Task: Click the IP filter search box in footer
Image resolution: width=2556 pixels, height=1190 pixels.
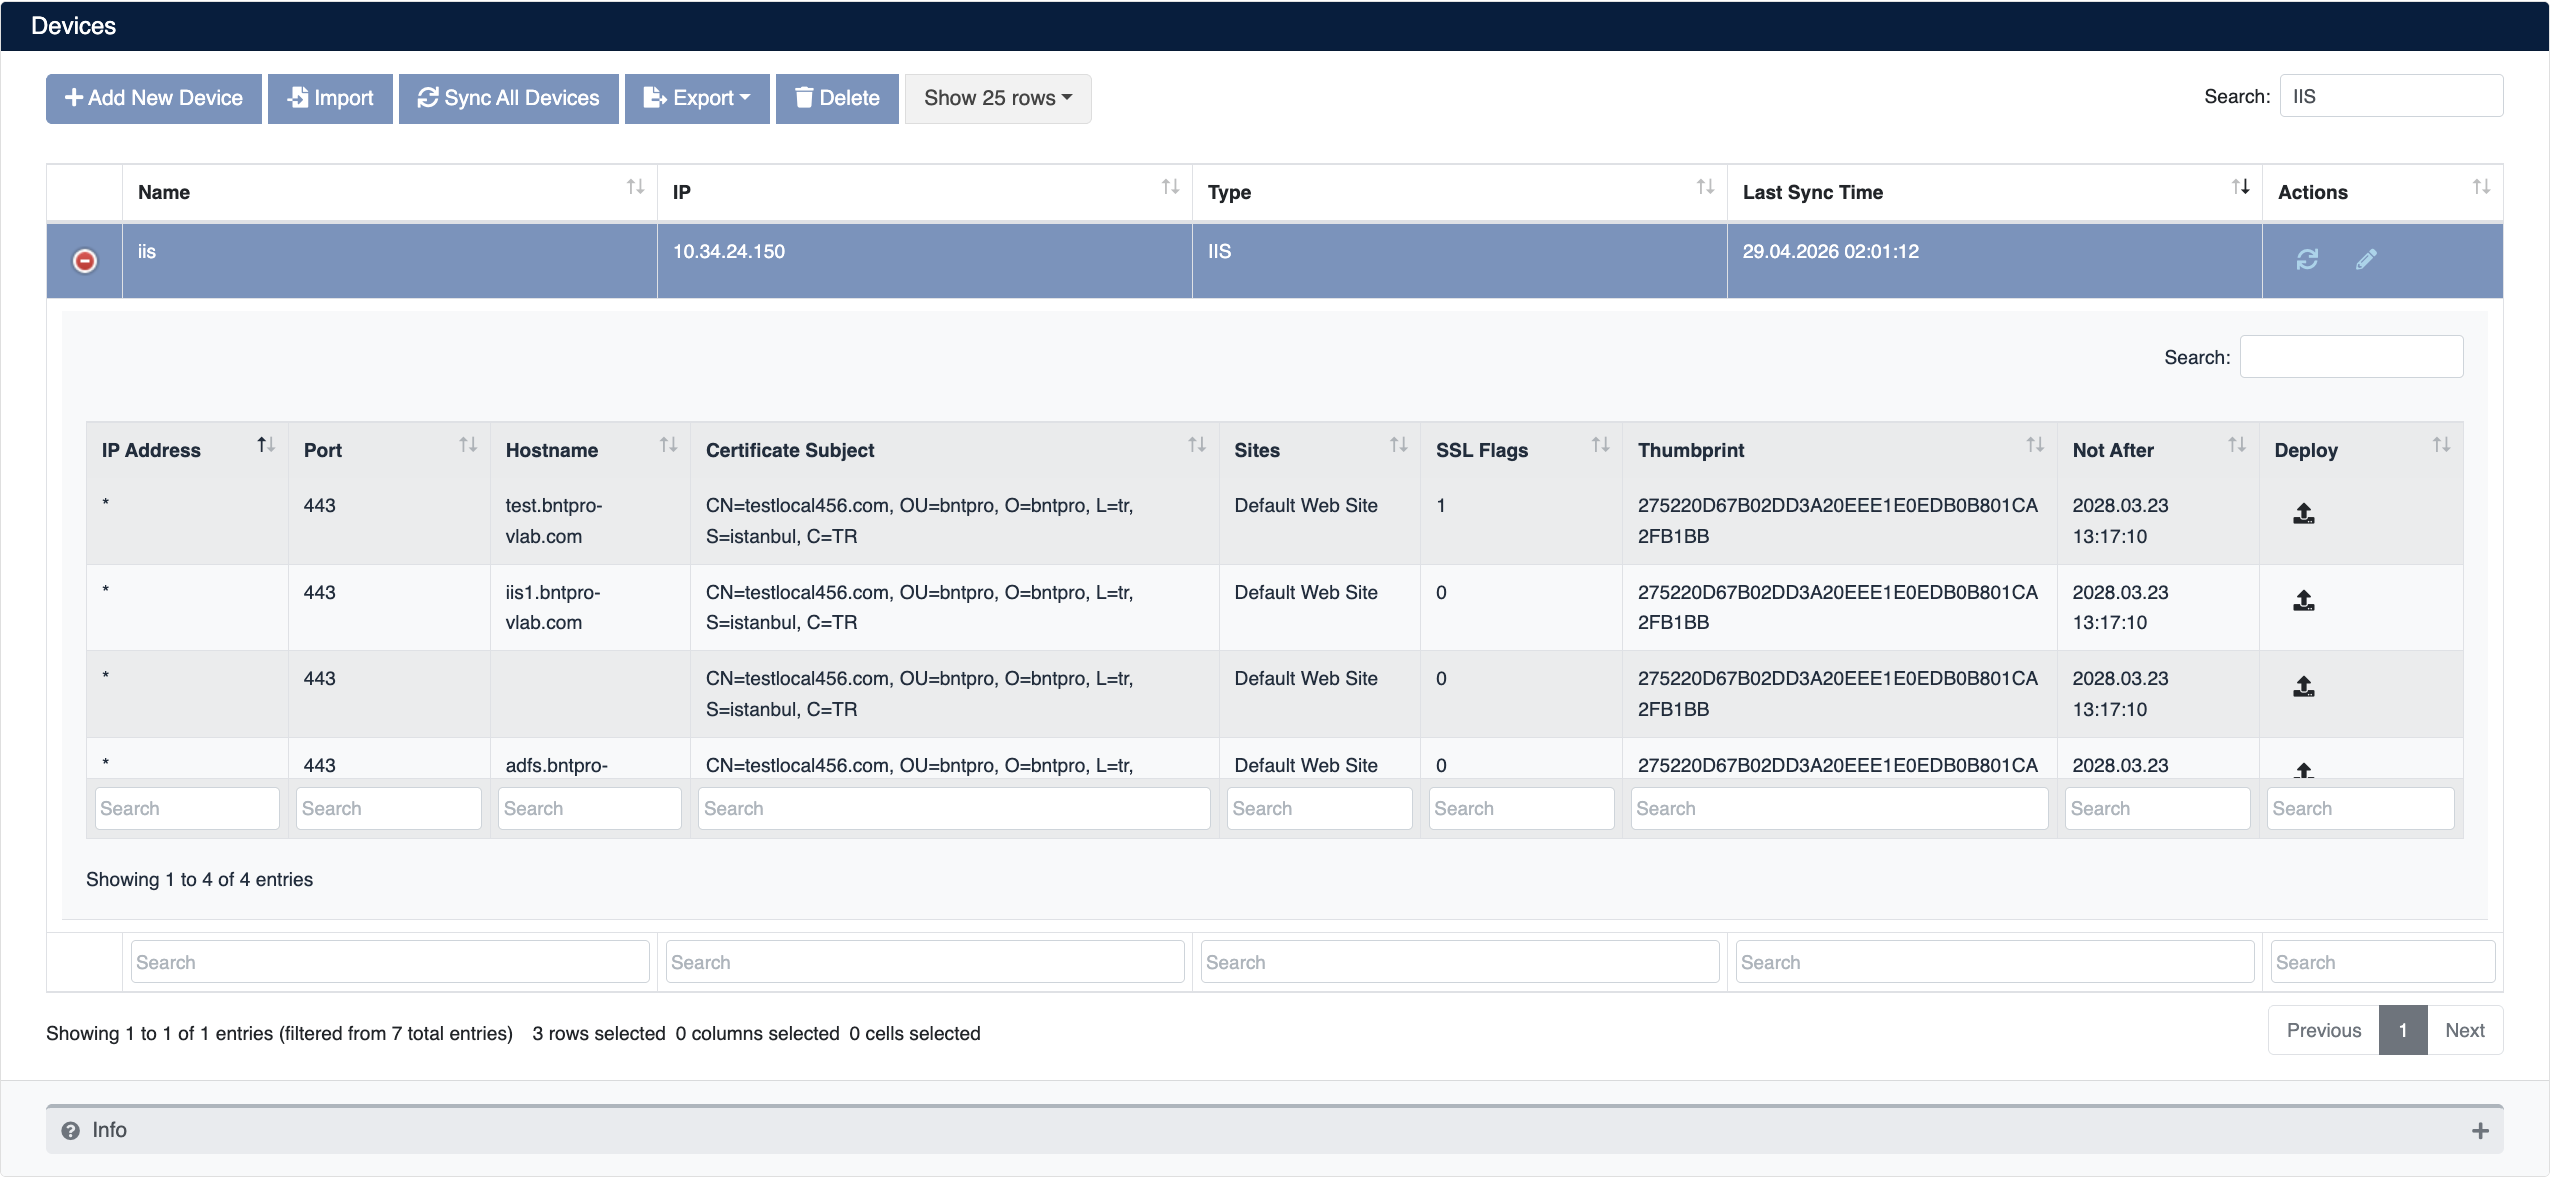Action: 925,962
